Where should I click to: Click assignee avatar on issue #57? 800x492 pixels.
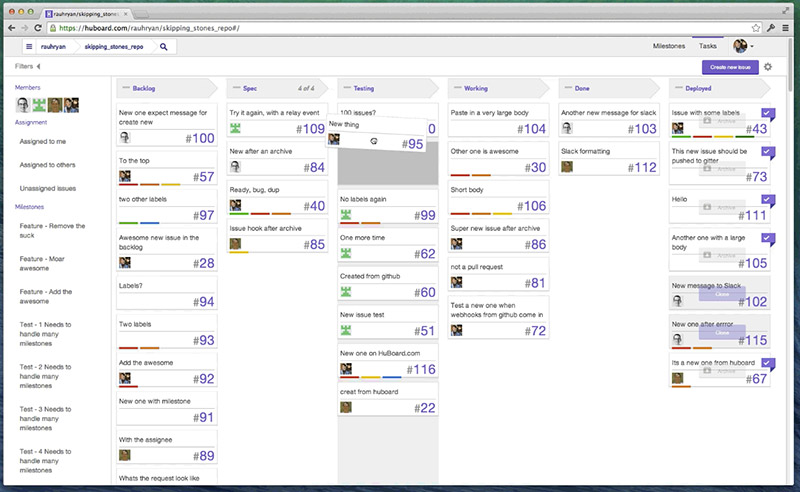click(124, 176)
